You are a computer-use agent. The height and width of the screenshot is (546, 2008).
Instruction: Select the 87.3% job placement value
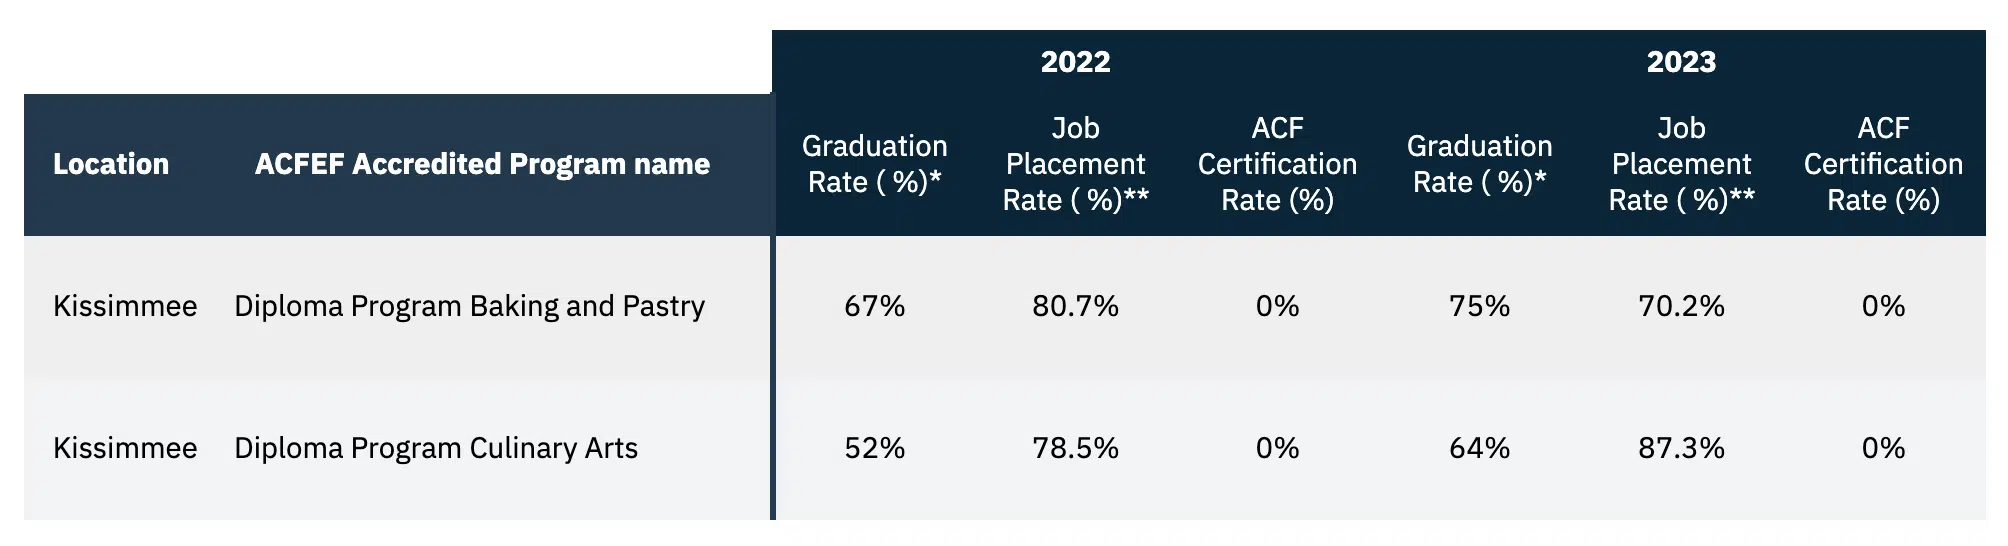1681,448
